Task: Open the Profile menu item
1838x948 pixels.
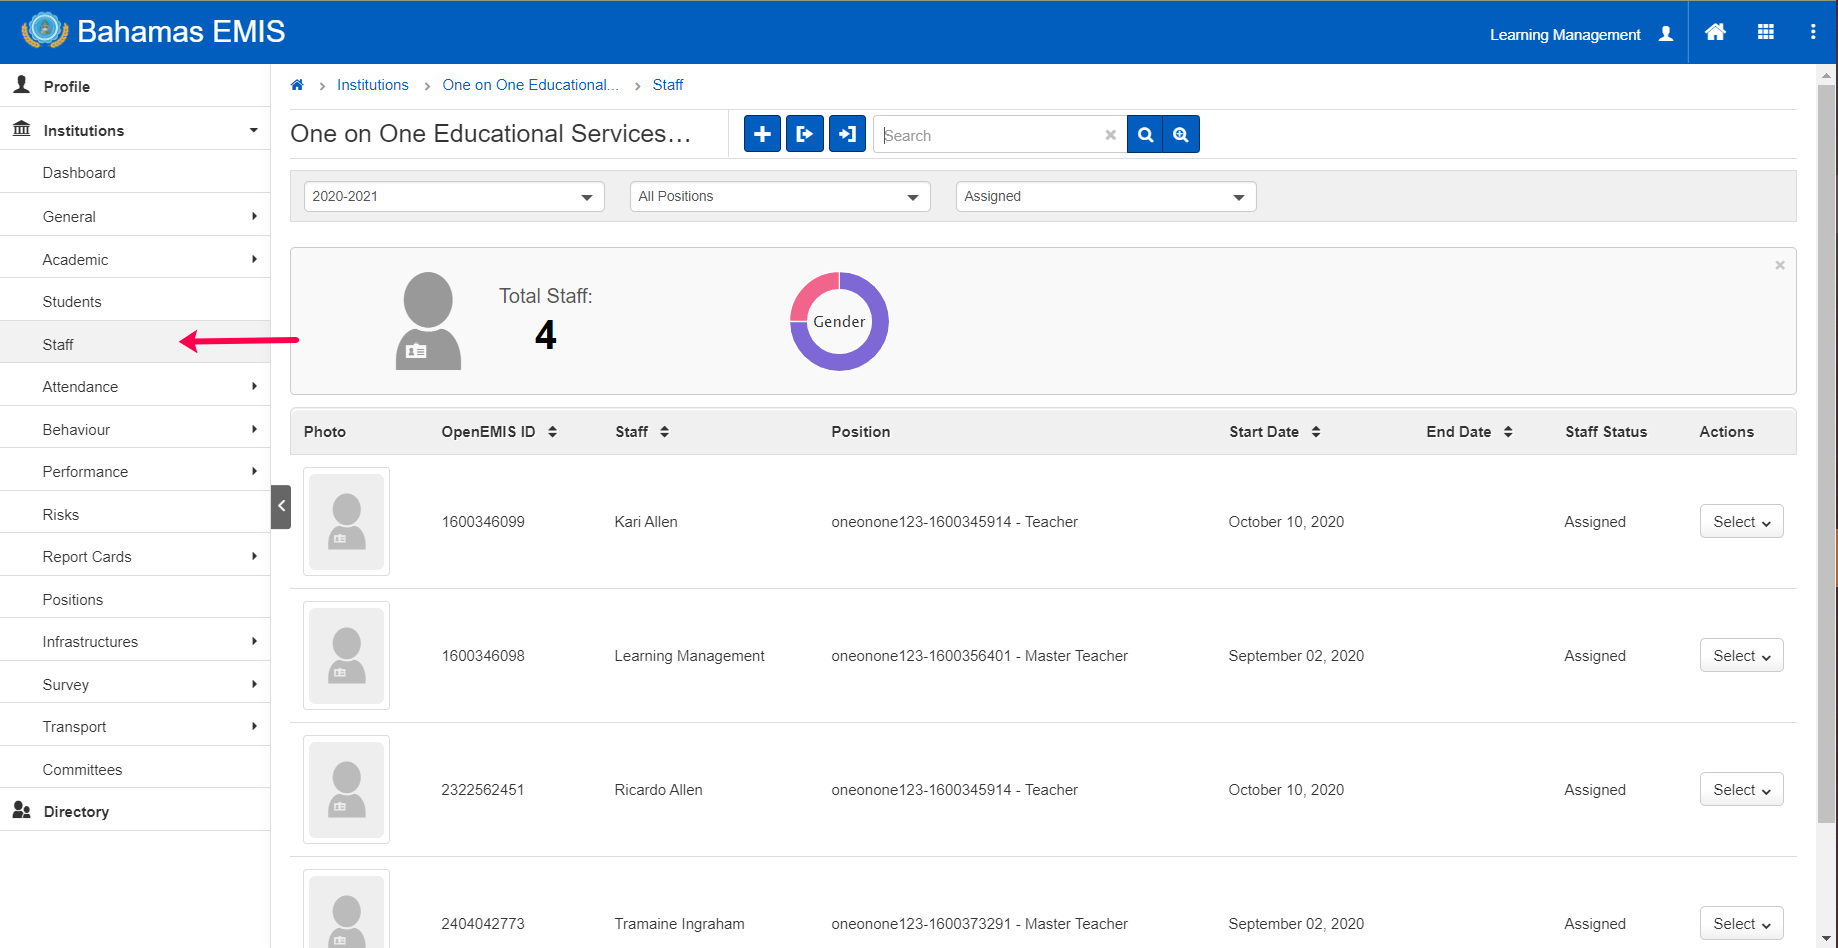Action: coord(135,86)
